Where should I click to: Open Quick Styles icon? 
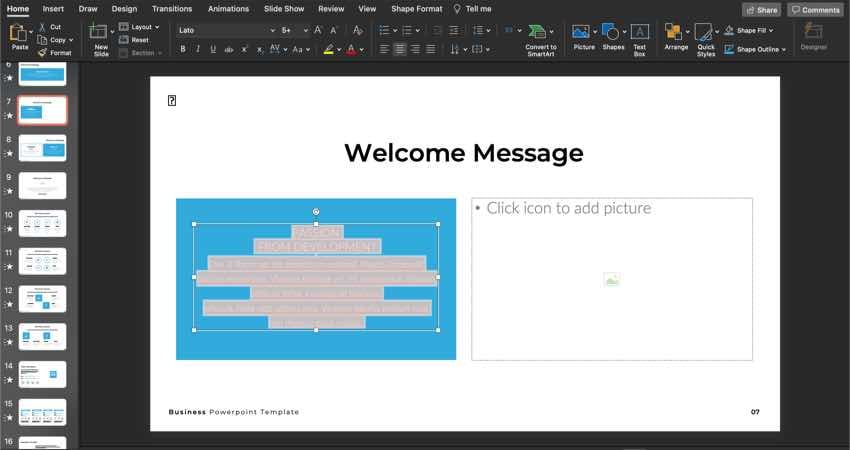pyautogui.click(x=705, y=33)
